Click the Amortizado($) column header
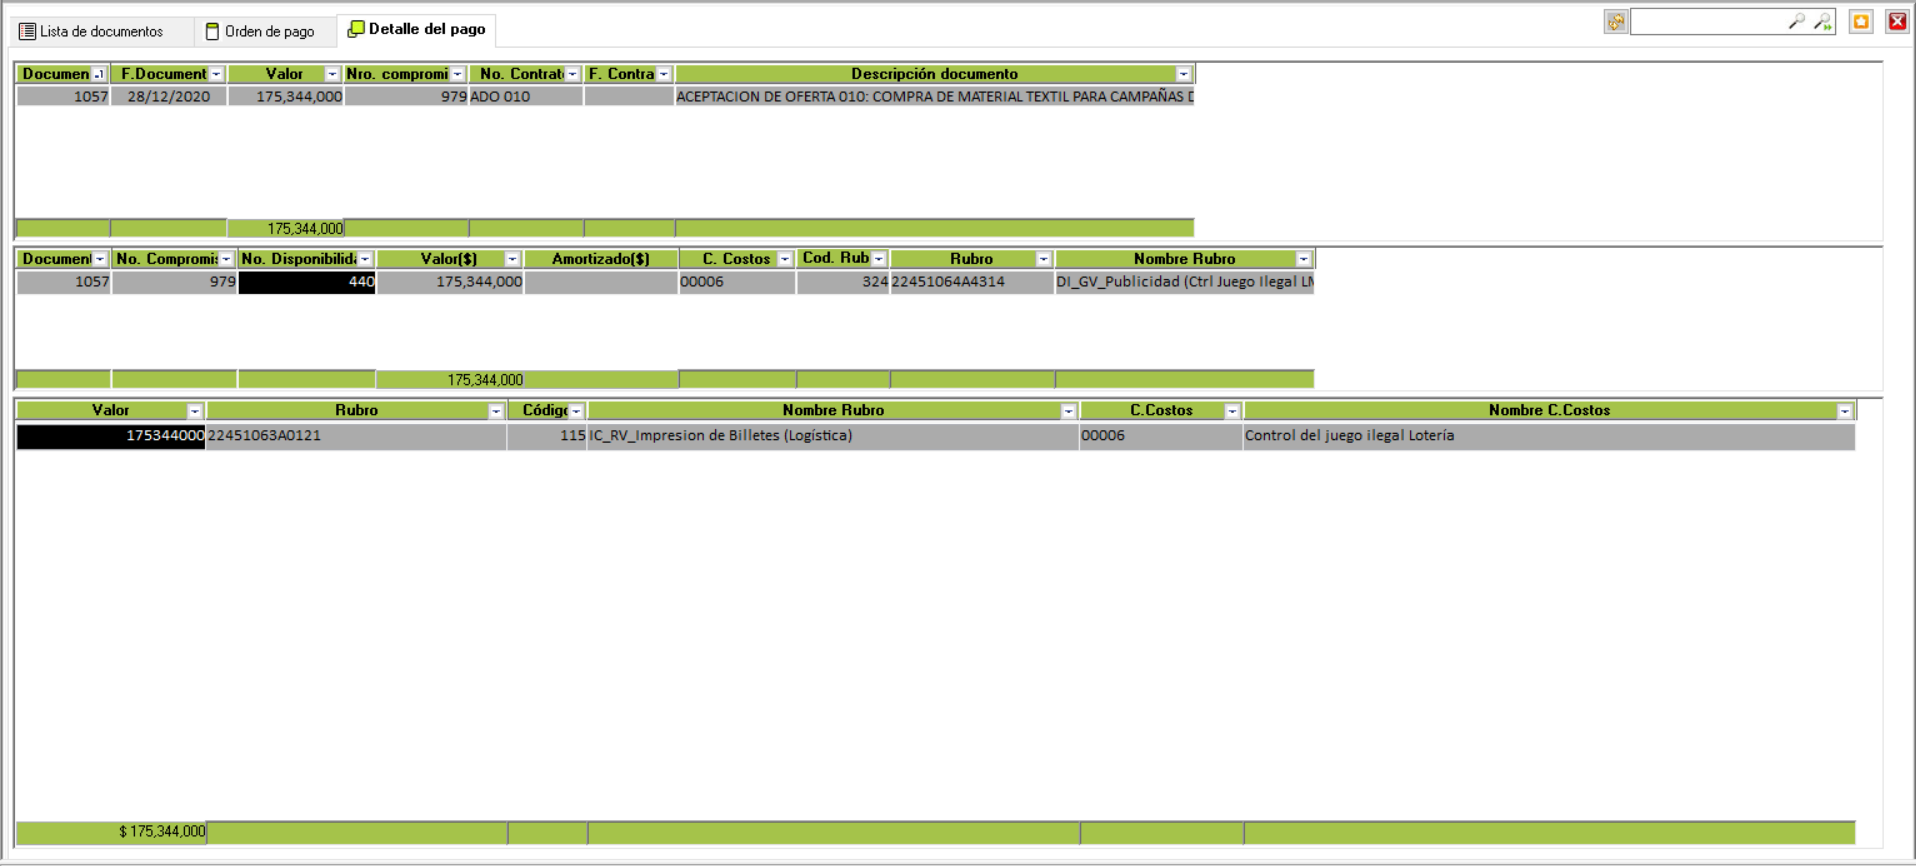1916x866 pixels. point(601,259)
